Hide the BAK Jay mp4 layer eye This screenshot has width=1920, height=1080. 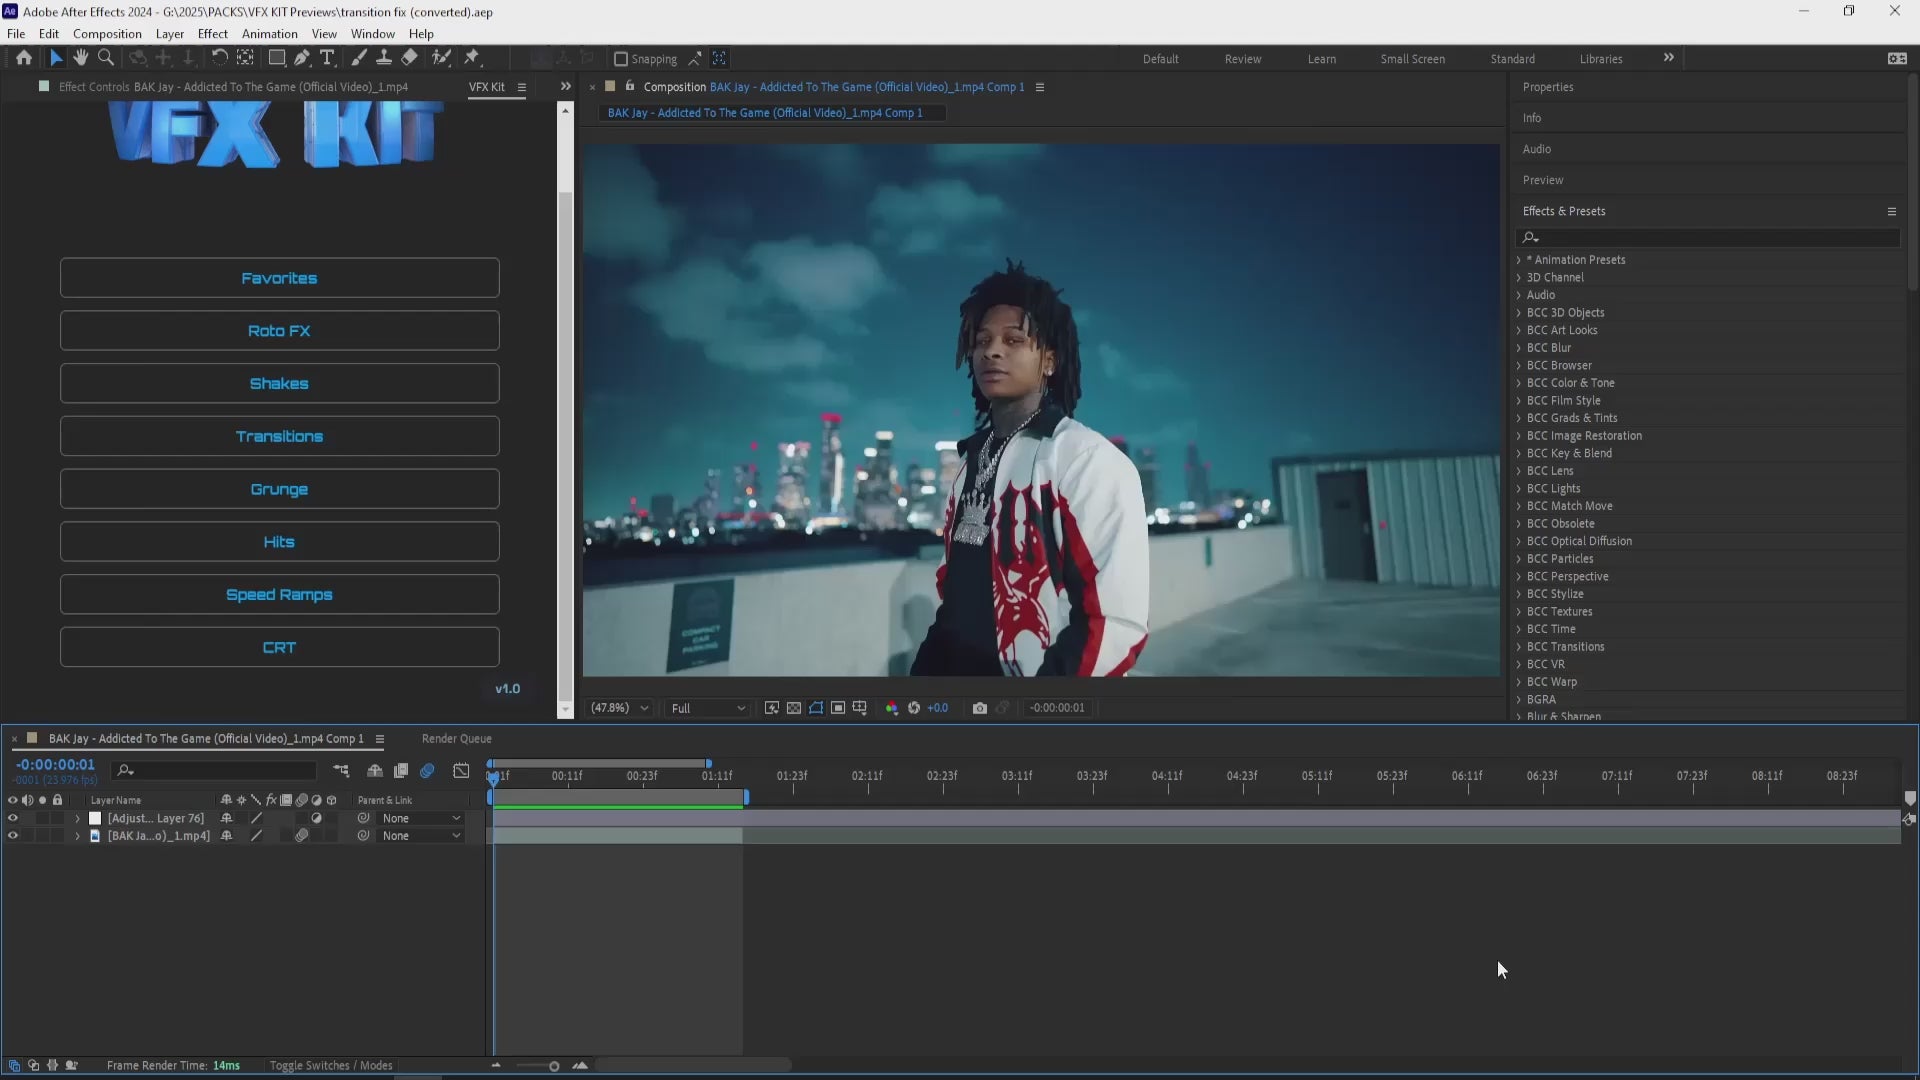coord(13,836)
